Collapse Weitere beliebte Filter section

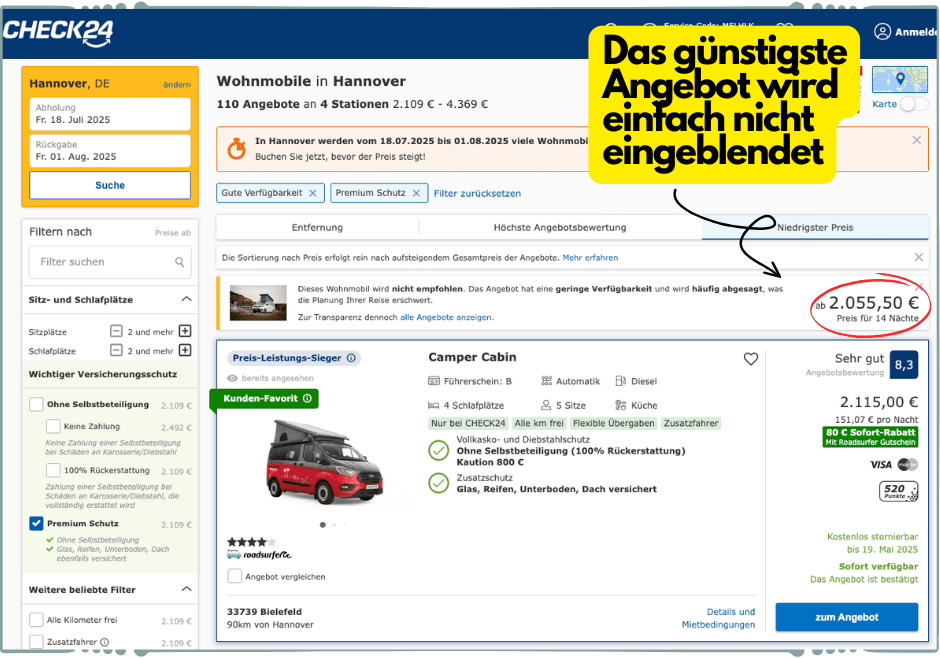[186, 589]
